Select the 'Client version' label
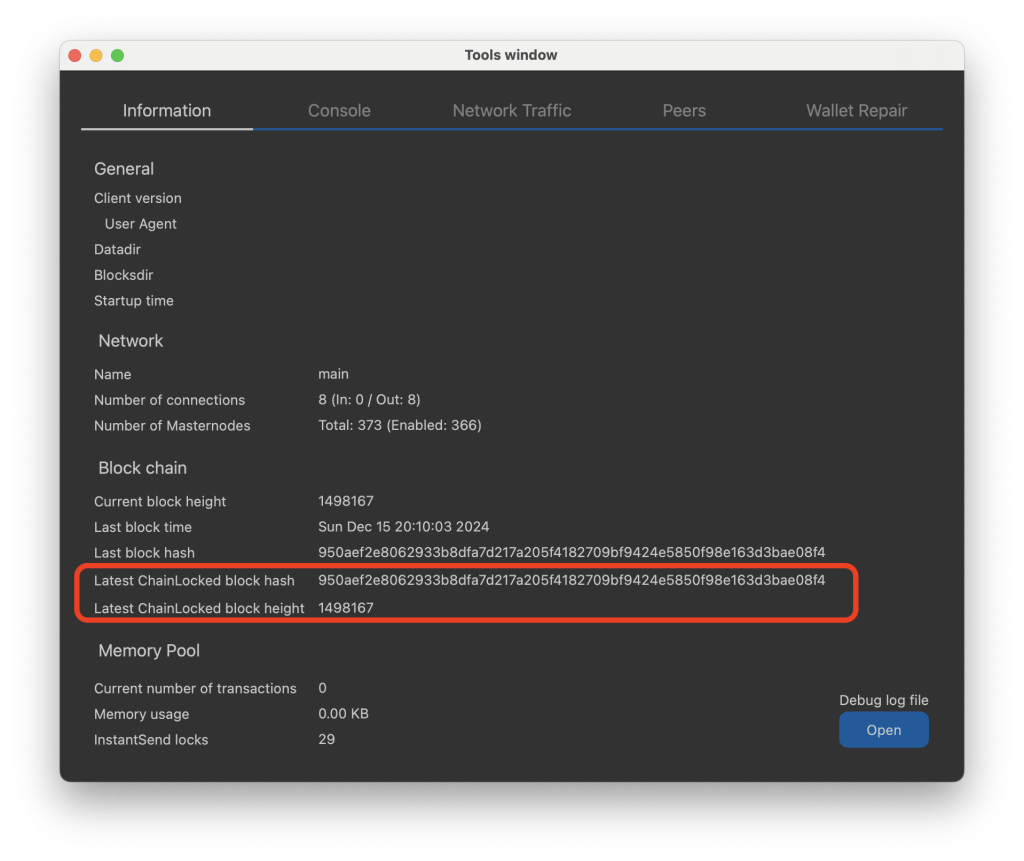1024x861 pixels. tap(138, 198)
